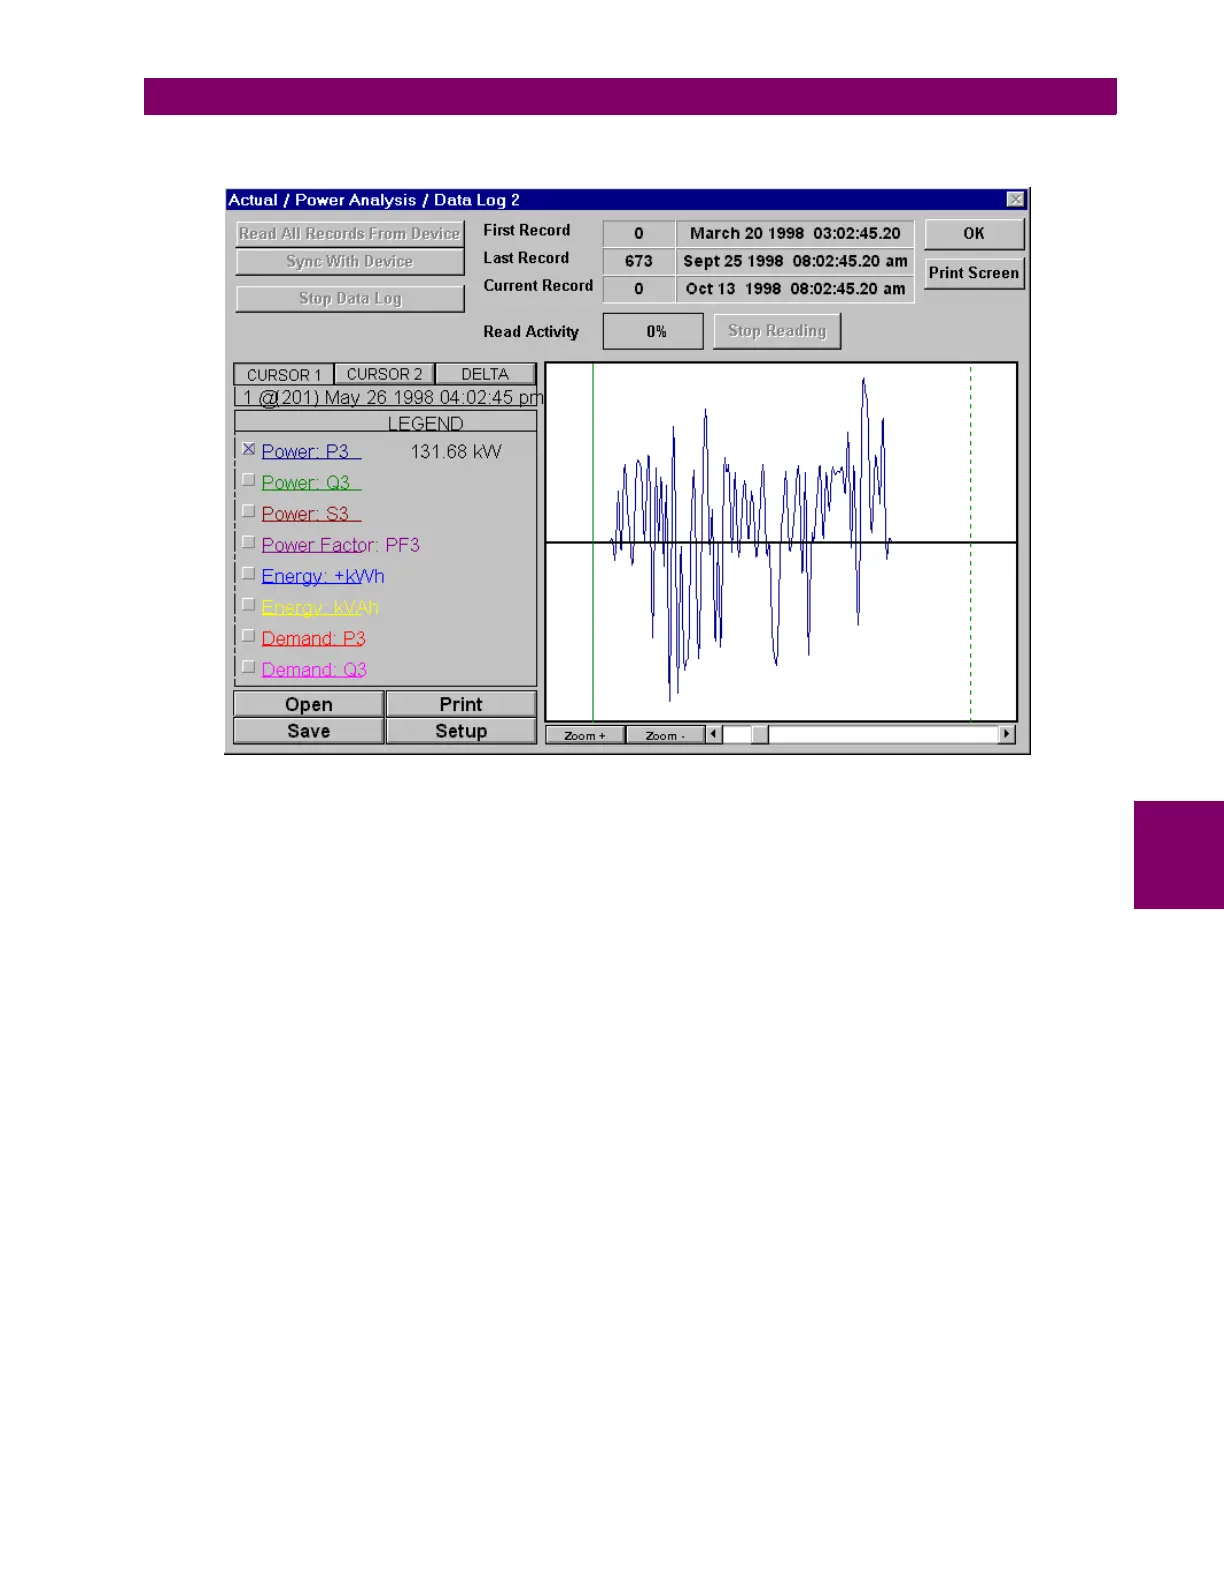Image resolution: width=1224 pixels, height=1584 pixels.
Task: Click the Current Record number field
Action: [639, 289]
